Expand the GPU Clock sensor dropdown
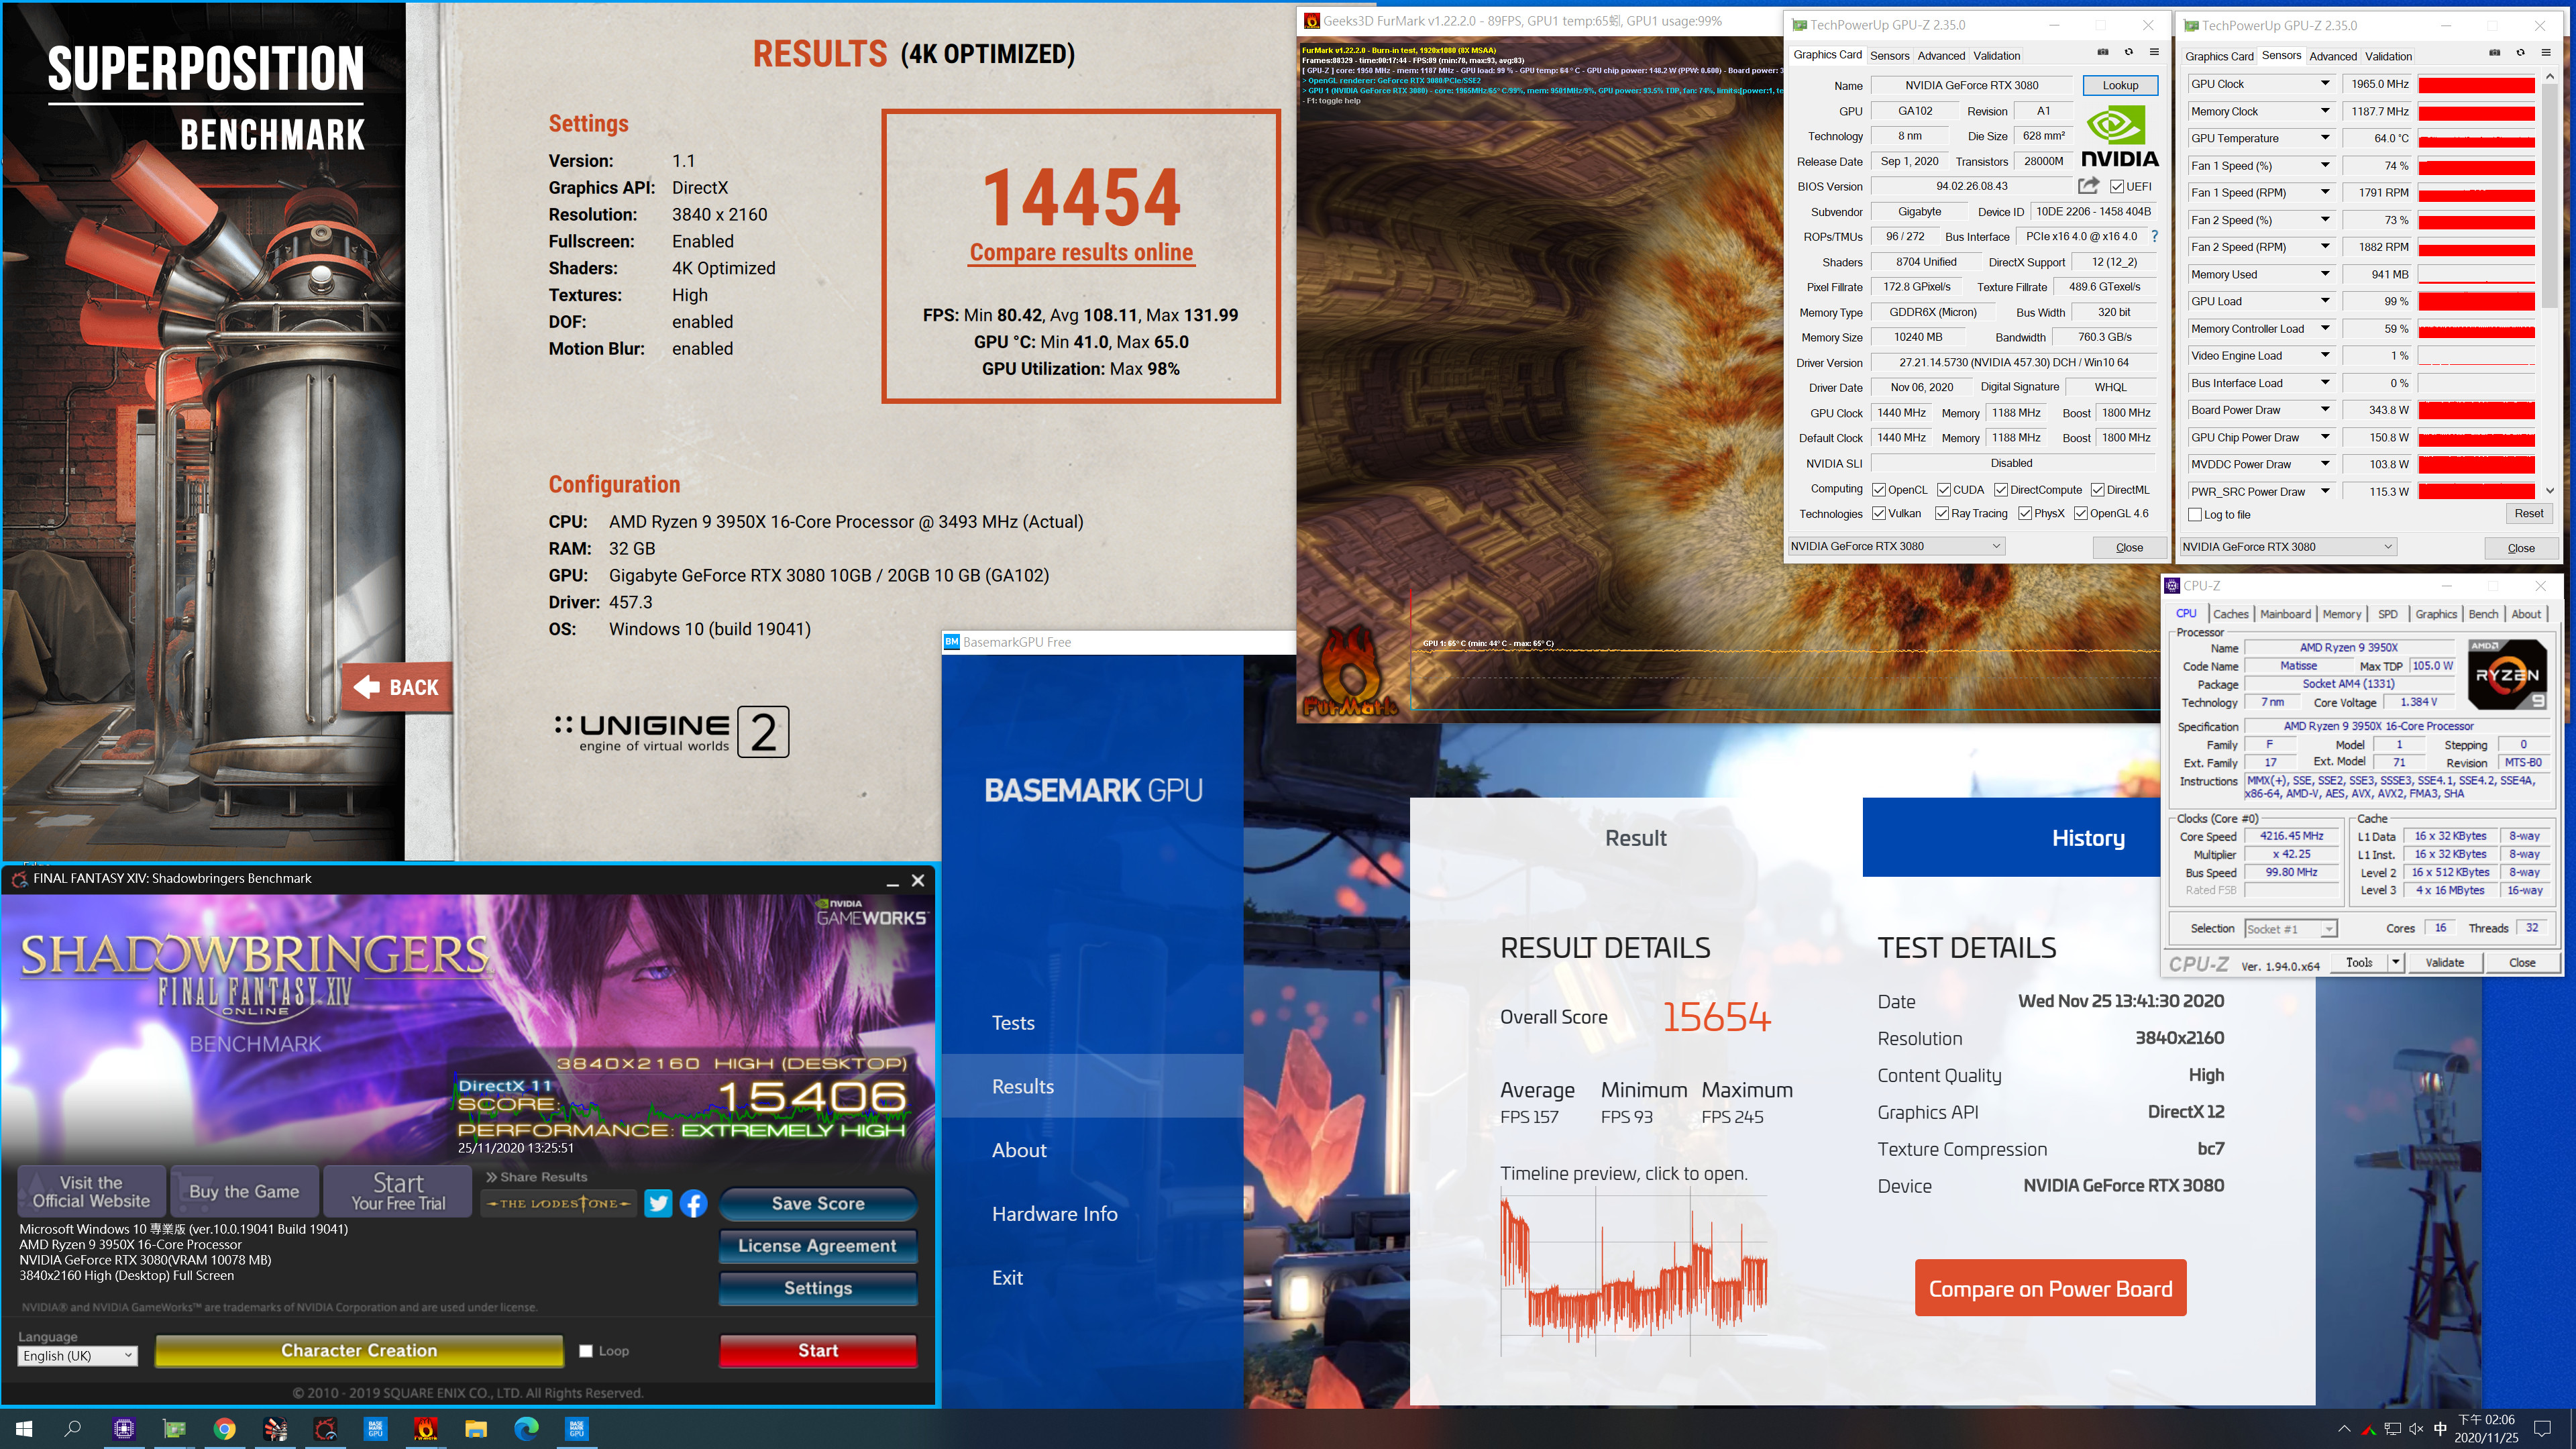Image resolution: width=2576 pixels, height=1449 pixels. [2325, 84]
